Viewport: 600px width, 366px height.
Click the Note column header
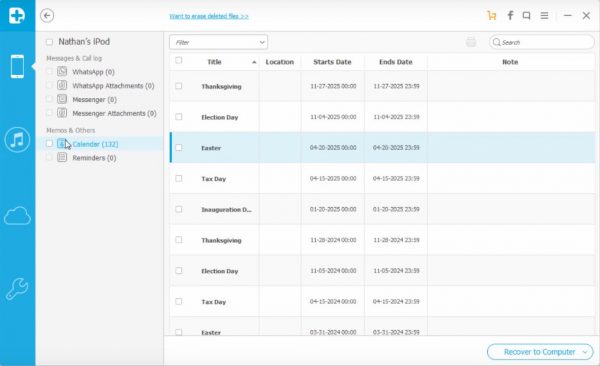pos(510,62)
